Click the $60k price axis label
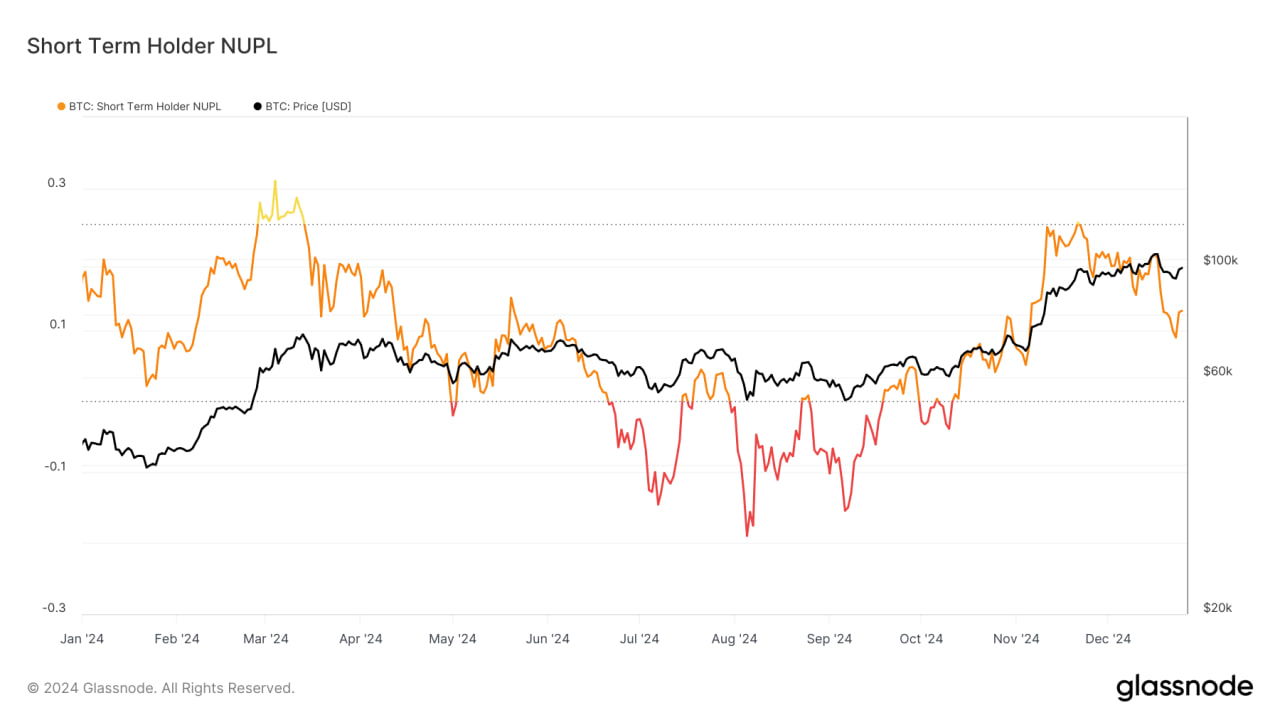 (1218, 371)
